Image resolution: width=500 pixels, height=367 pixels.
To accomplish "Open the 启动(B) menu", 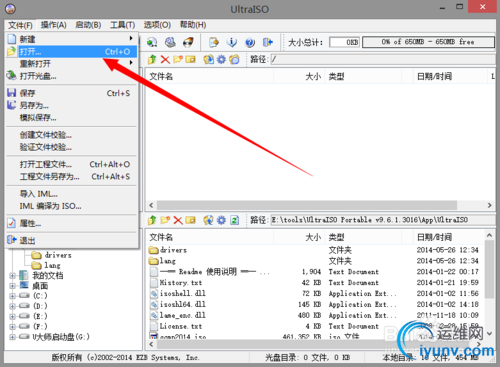I will (x=88, y=25).
